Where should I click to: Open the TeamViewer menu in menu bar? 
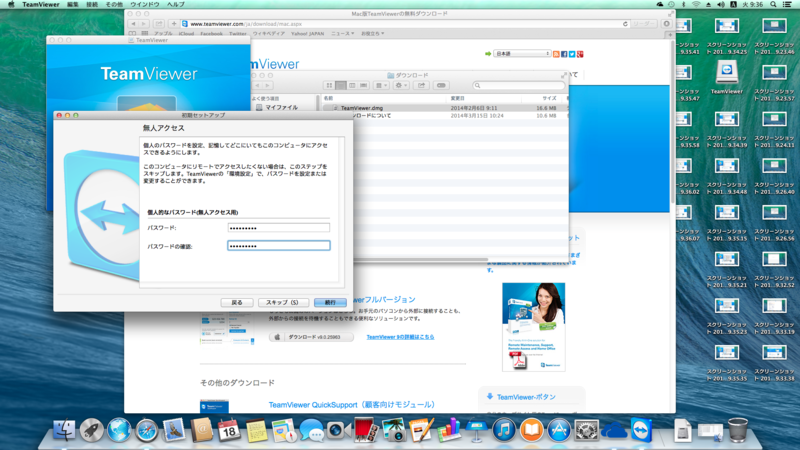point(41,4)
